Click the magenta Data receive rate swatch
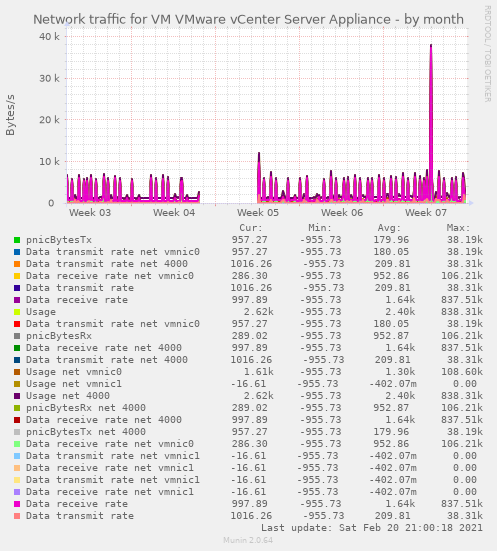The height and width of the screenshot is (551, 497). coord(17,504)
